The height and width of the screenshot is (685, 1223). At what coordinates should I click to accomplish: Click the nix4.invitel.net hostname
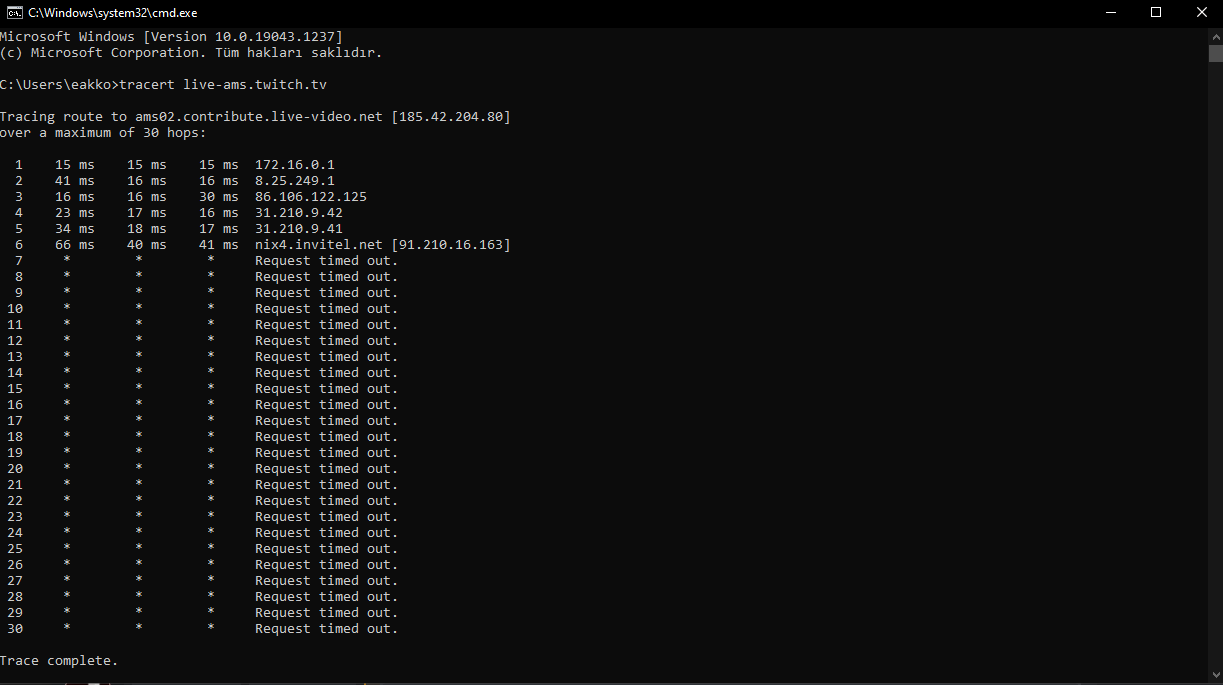319,244
